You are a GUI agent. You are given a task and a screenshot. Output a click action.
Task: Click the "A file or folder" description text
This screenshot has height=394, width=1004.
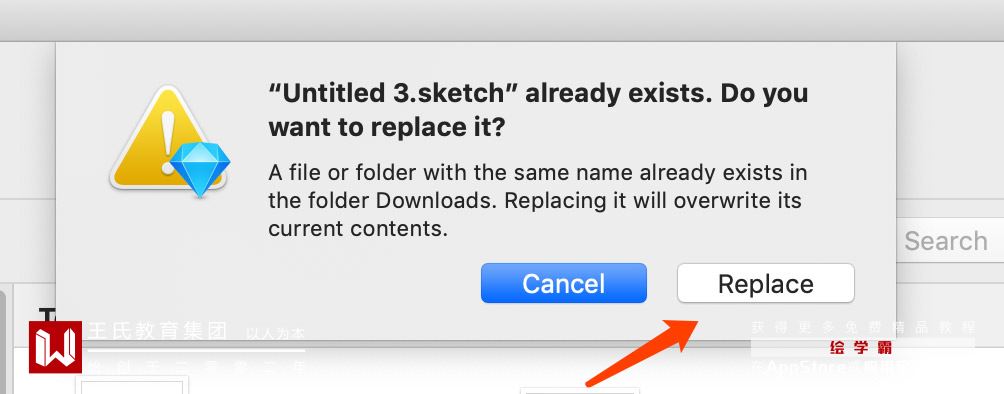[537, 201]
